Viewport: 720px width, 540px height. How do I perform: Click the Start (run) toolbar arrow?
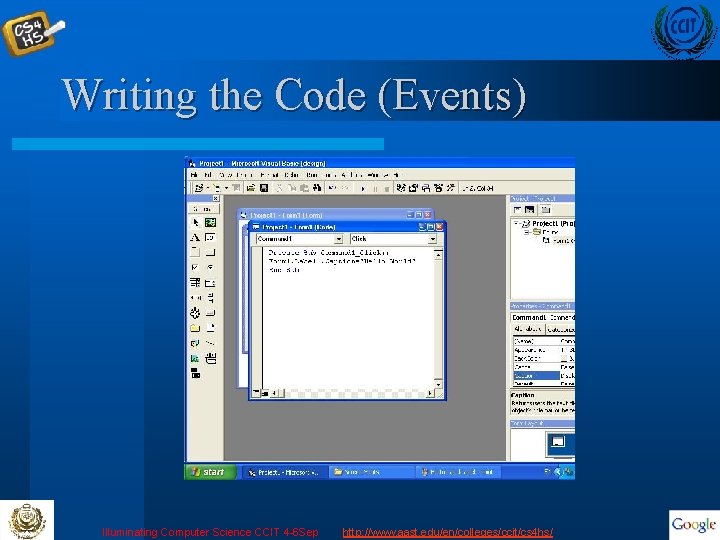point(363,188)
